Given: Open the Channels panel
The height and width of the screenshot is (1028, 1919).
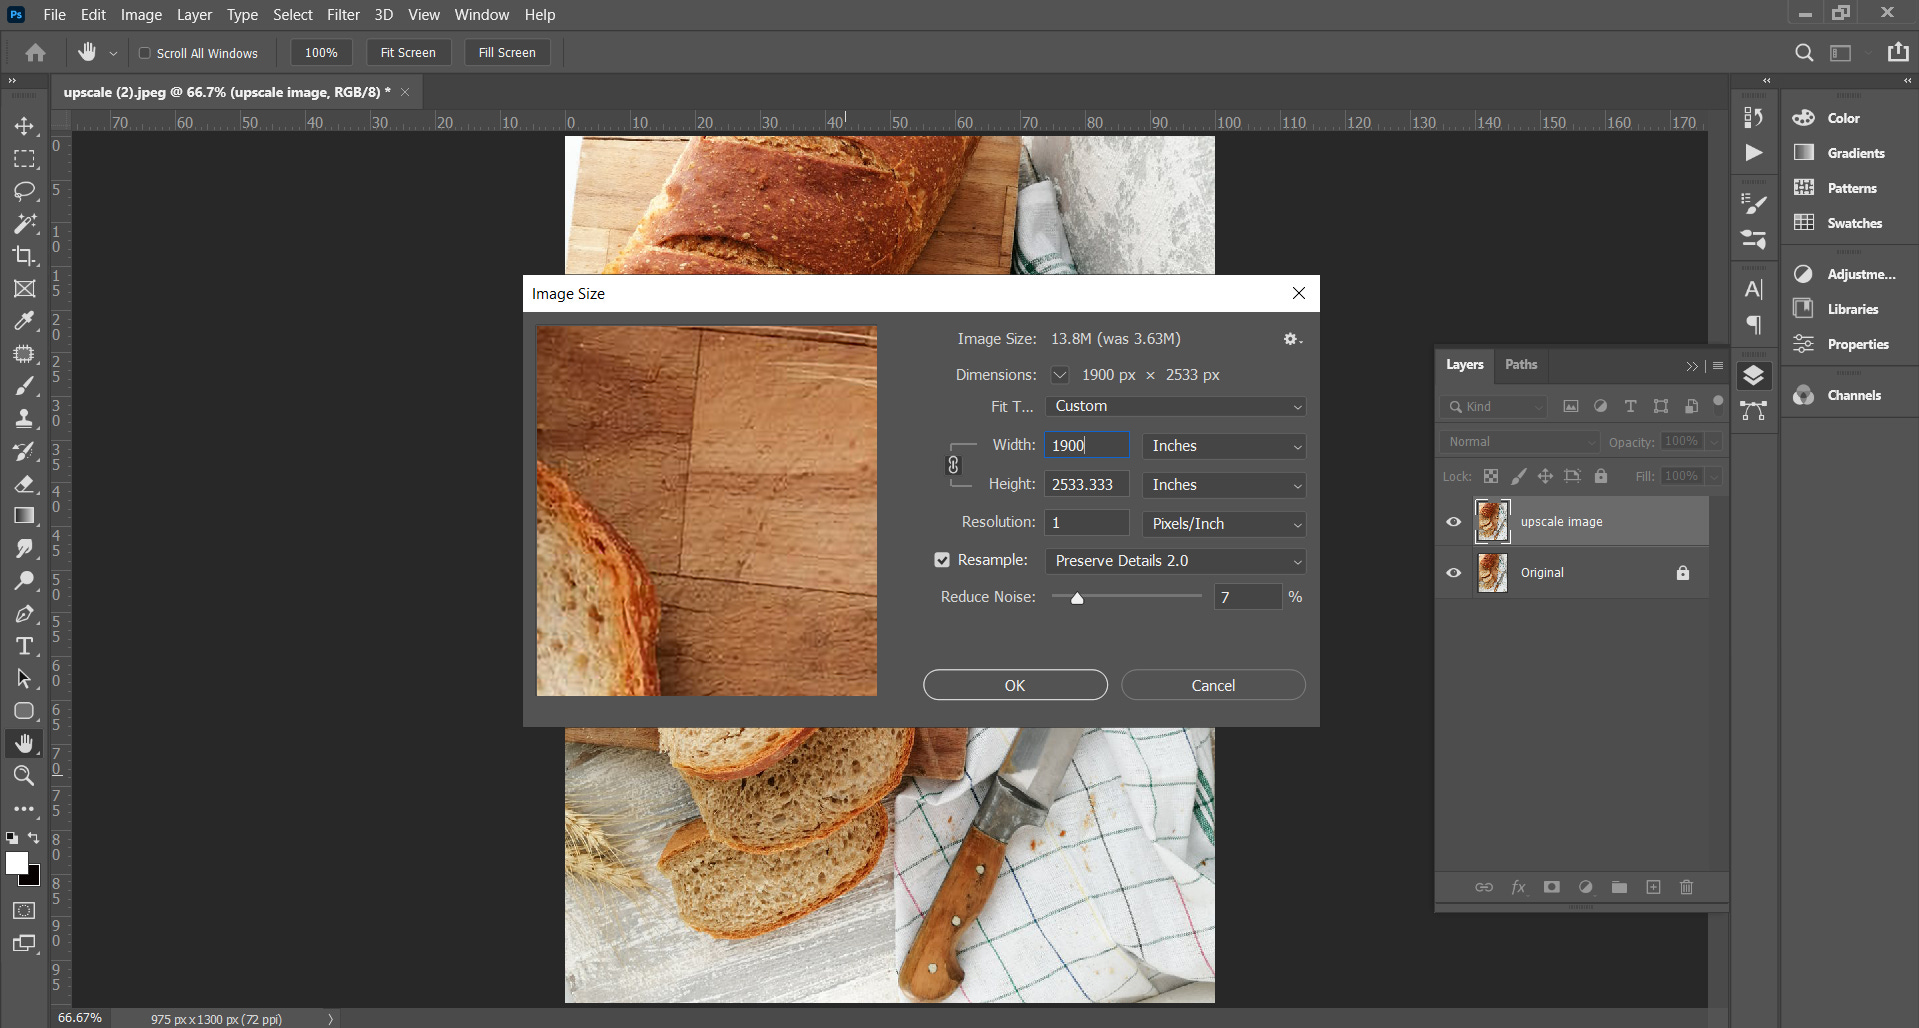Looking at the screenshot, I should pos(1857,394).
